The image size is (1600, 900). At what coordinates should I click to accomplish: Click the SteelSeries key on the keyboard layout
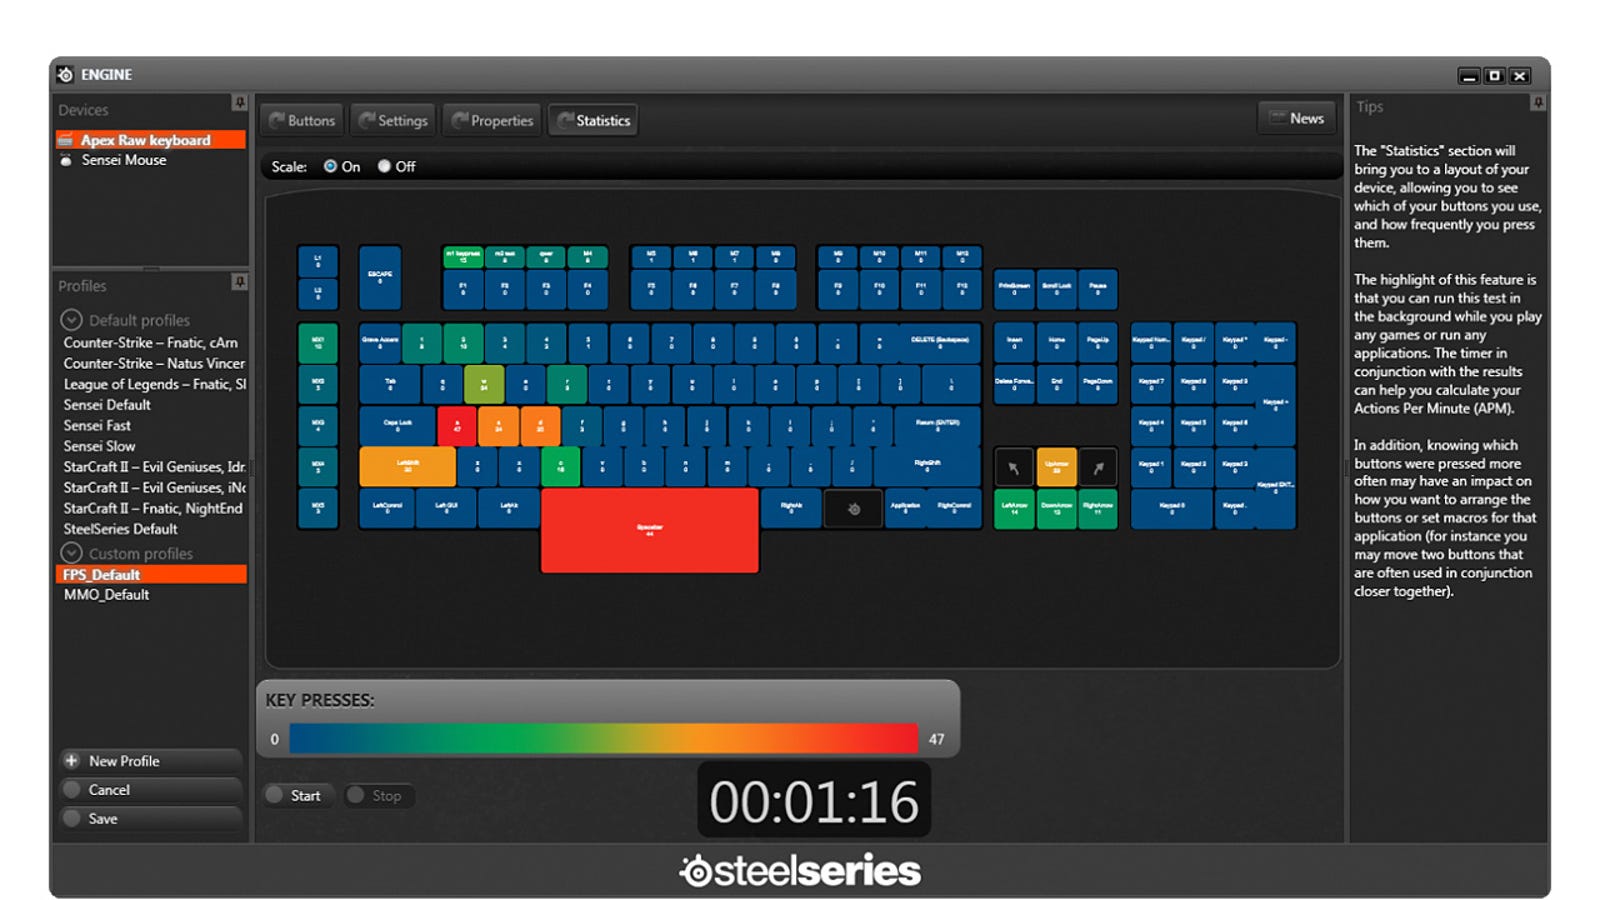(853, 508)
